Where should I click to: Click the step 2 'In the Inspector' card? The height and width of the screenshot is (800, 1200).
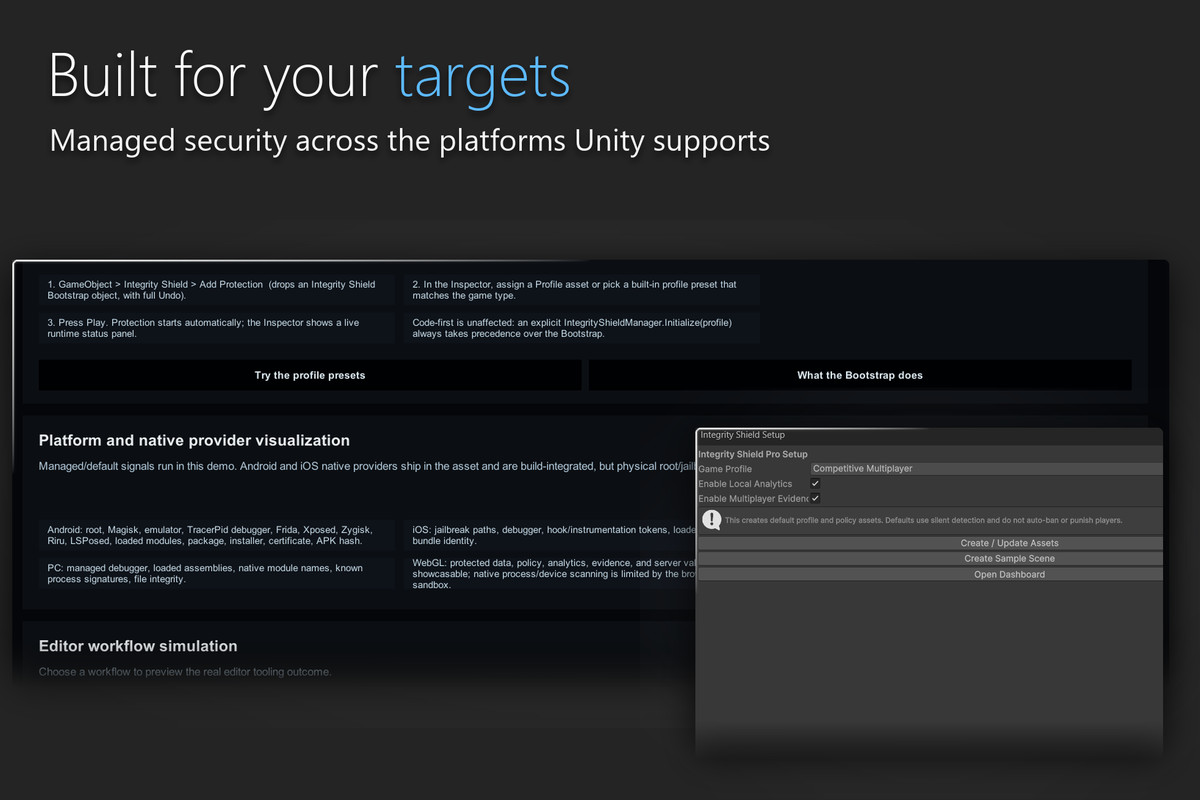coord(581,290)
